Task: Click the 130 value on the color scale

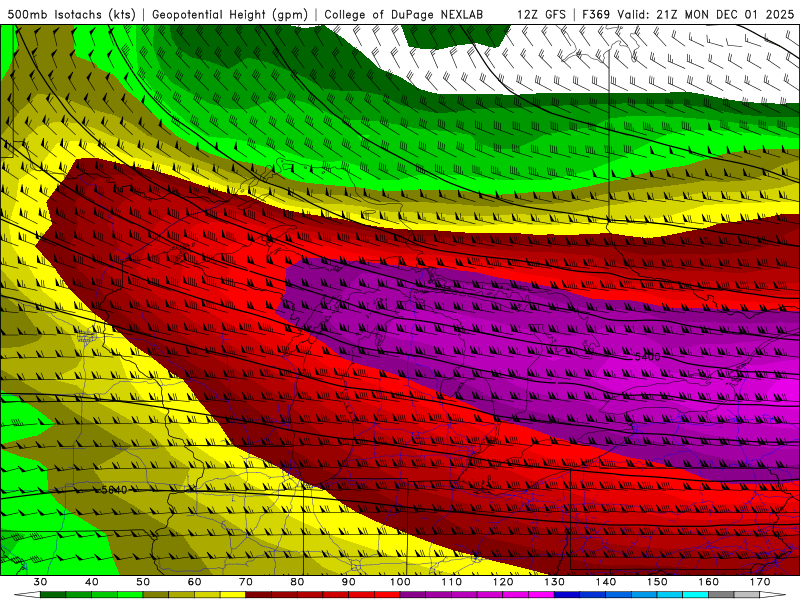Action: coord(555,582)
